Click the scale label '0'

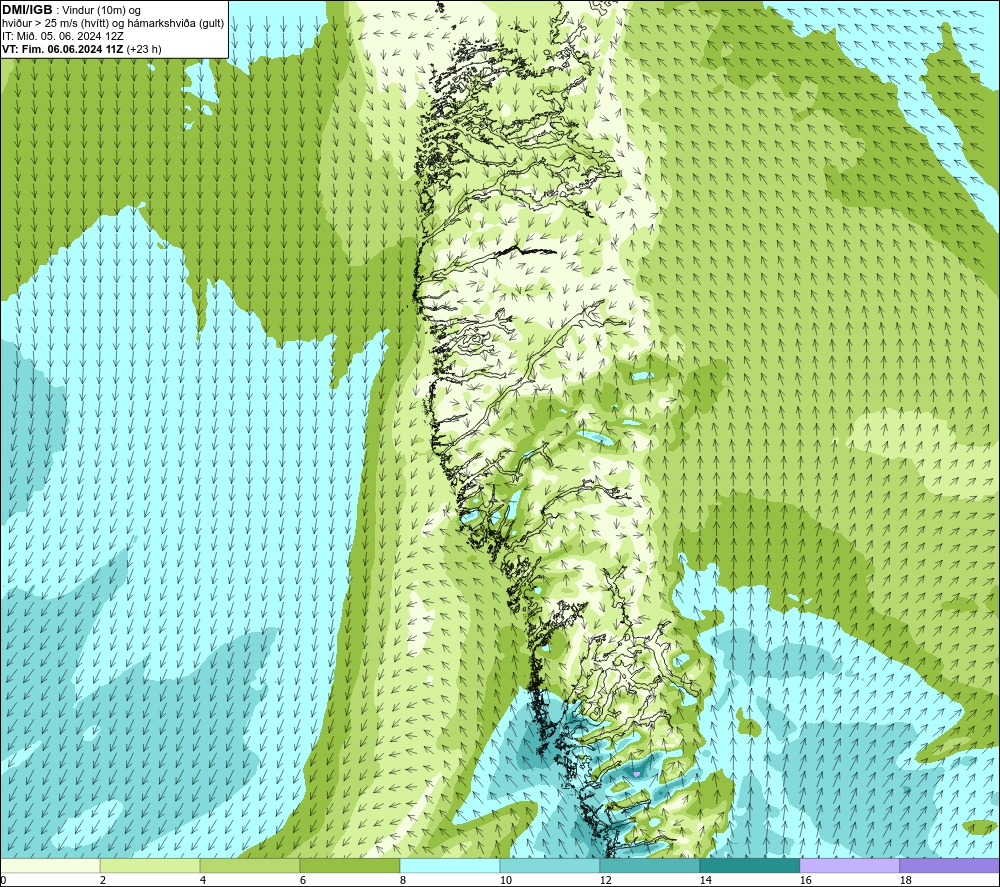[x=4, y=880]
